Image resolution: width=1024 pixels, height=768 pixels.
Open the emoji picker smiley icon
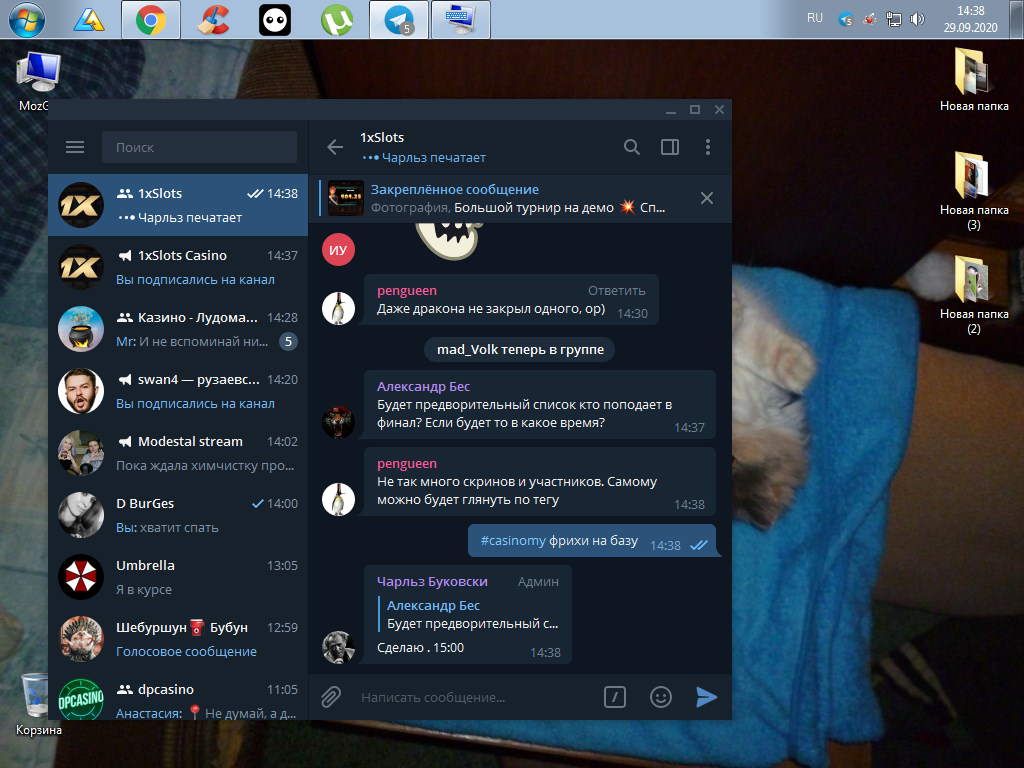point(661,697)
